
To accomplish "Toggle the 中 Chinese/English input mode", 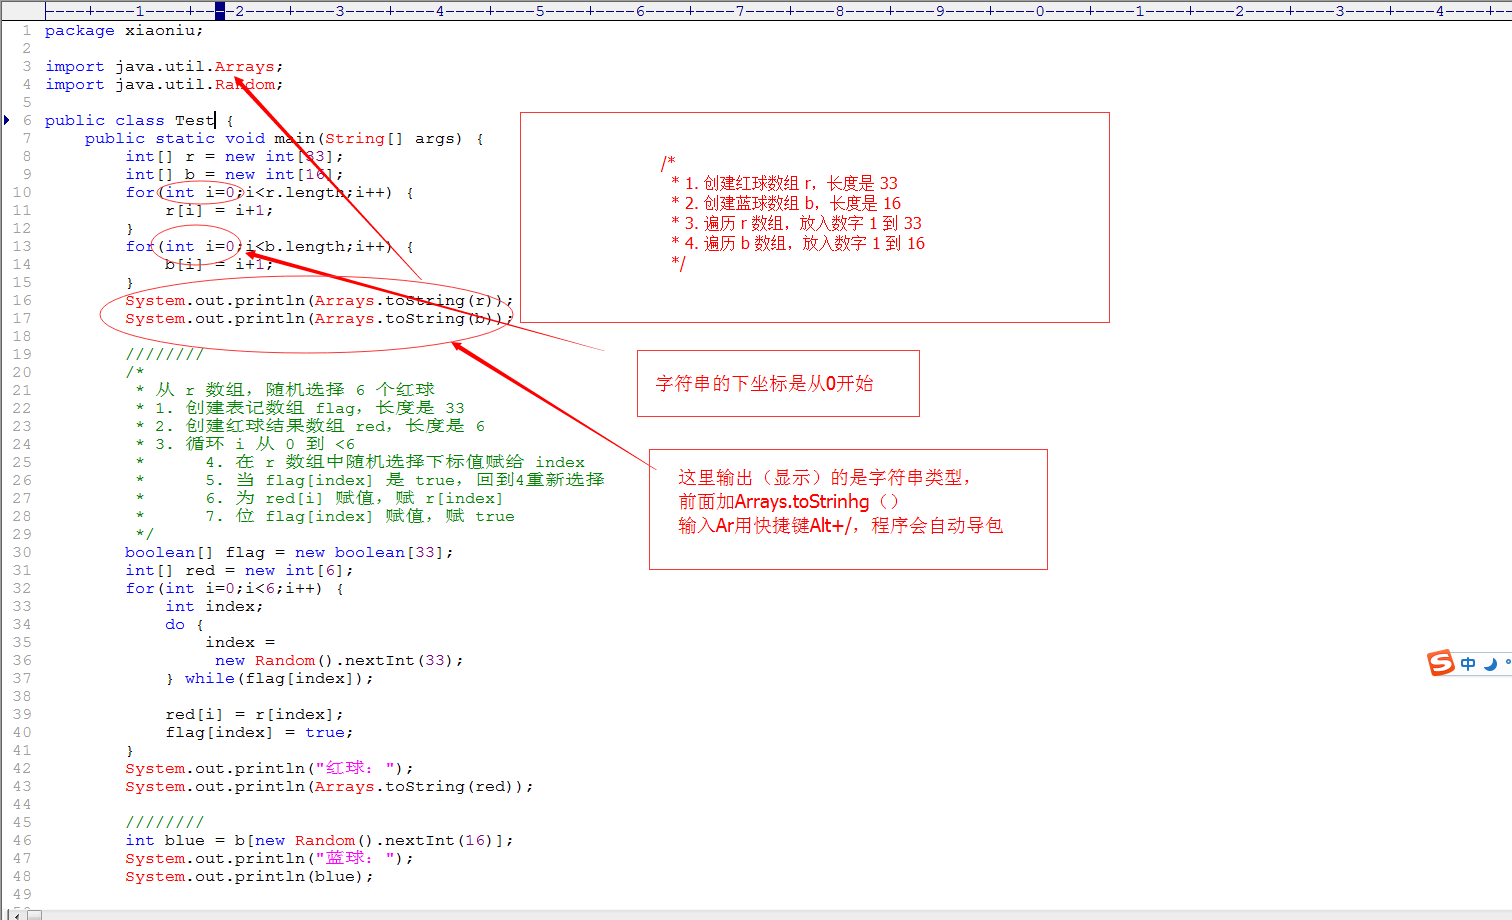I will [1468, 664].
